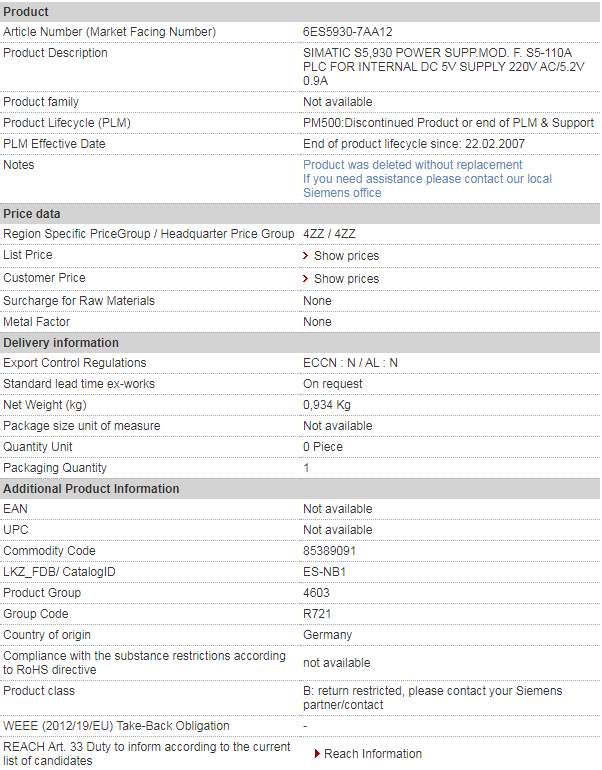
Task: Click the red arrow before Reach Information
Action: pos(317,754)
